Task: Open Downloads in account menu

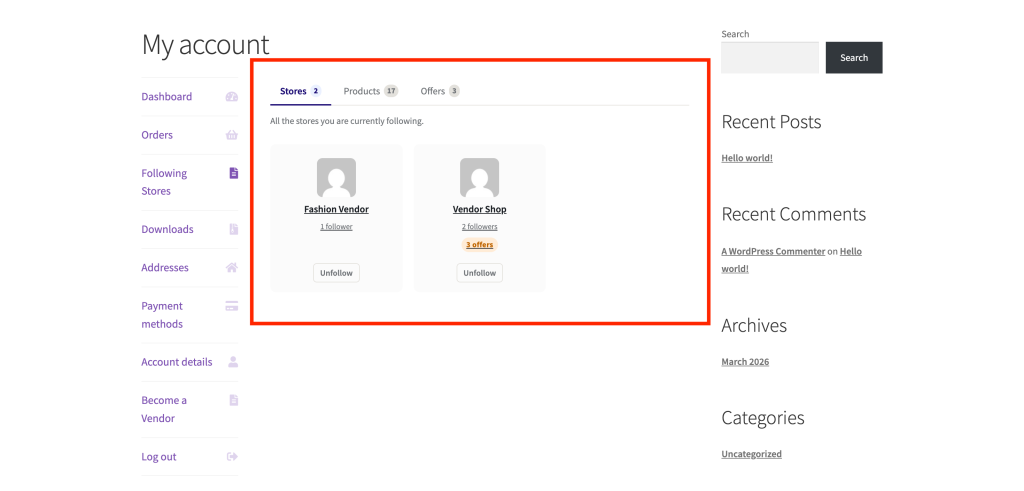Action: point(167,229)
